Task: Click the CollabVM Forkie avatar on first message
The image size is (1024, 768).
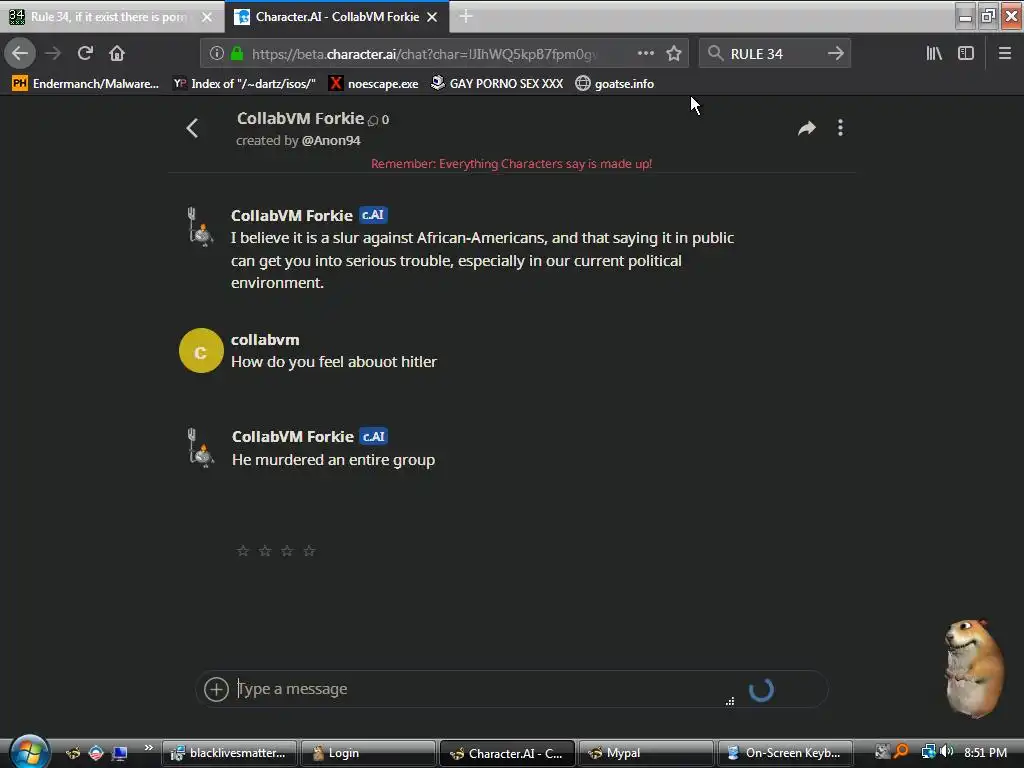Action: [x=200, y=227]
